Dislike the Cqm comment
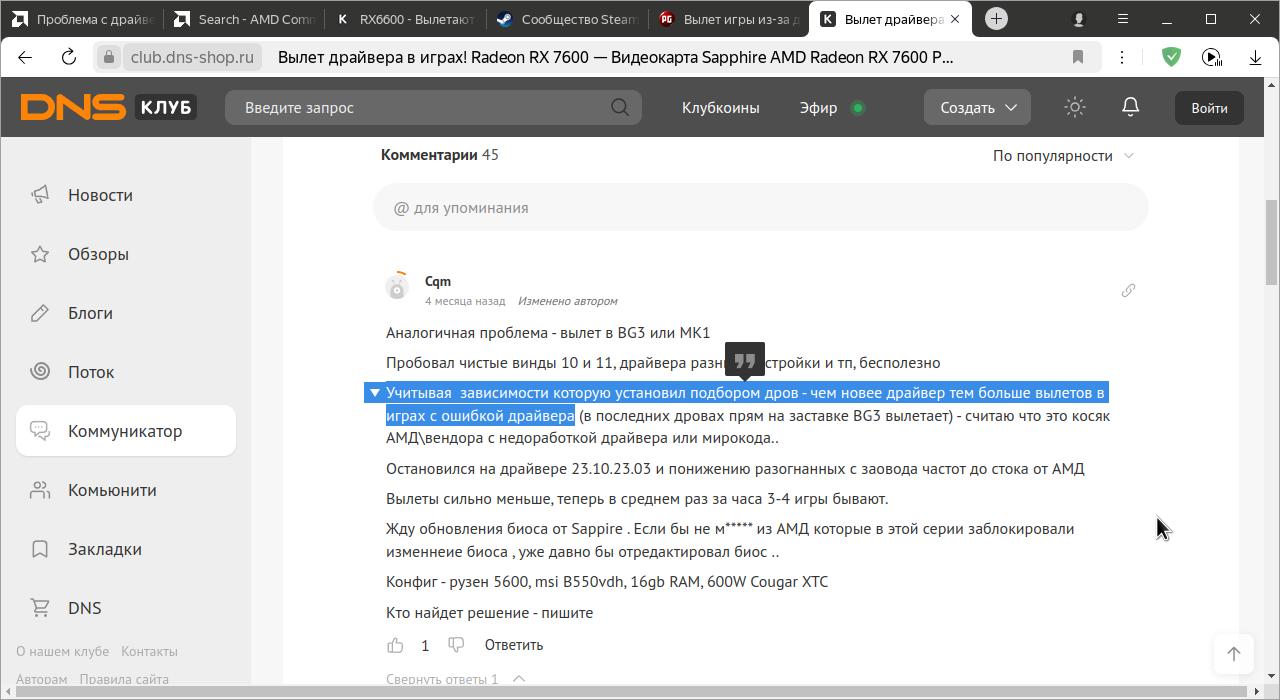Image resolution: width=1280 pixels, height=700 pixels. point(456,645)
